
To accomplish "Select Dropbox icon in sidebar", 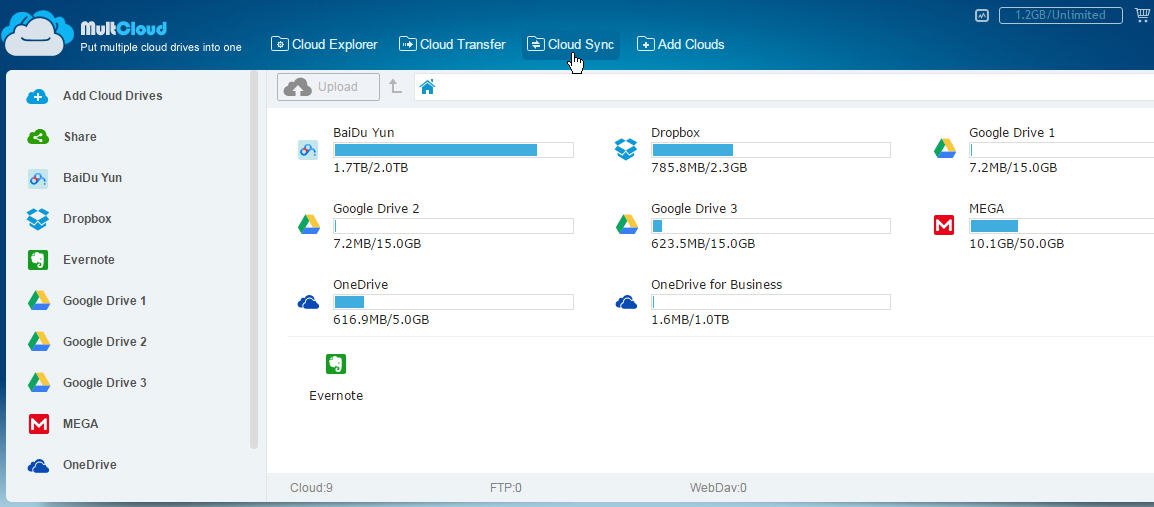I will (38, 219).
